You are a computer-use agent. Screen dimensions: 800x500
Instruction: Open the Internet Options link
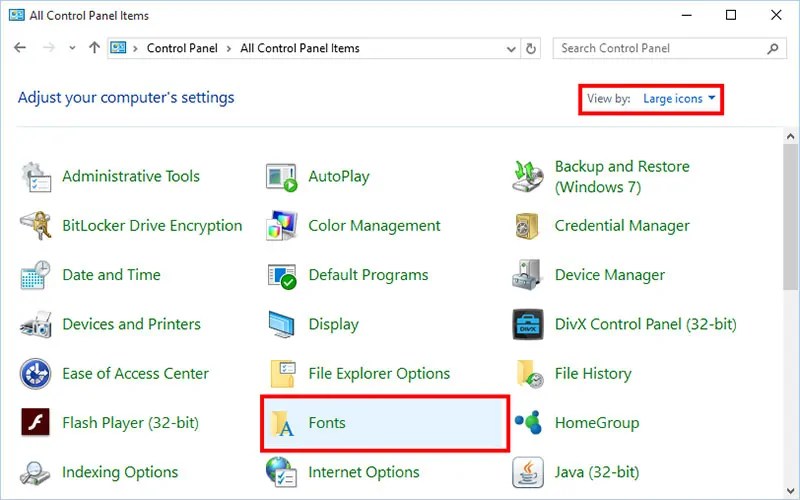coord(364,472)
